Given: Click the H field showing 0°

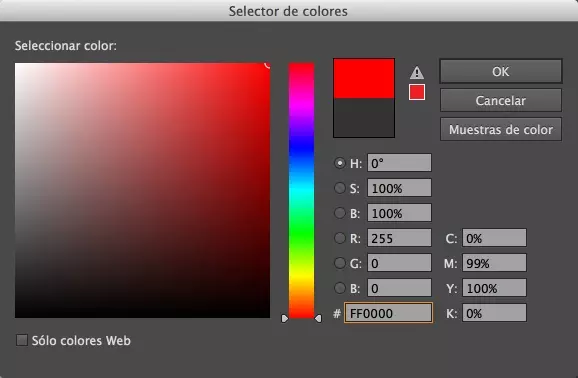Looking at the screenshot, I should point(399,163).
